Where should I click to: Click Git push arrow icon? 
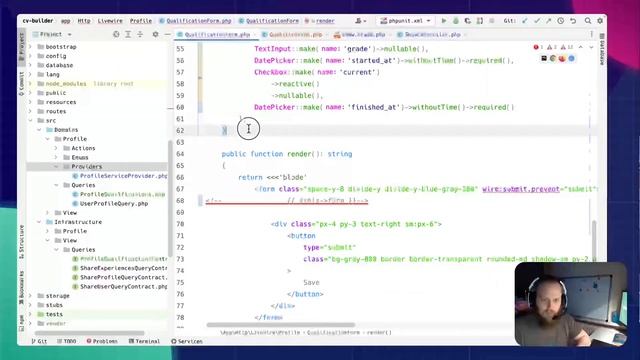pyautogui.click(x=549, y=21)
